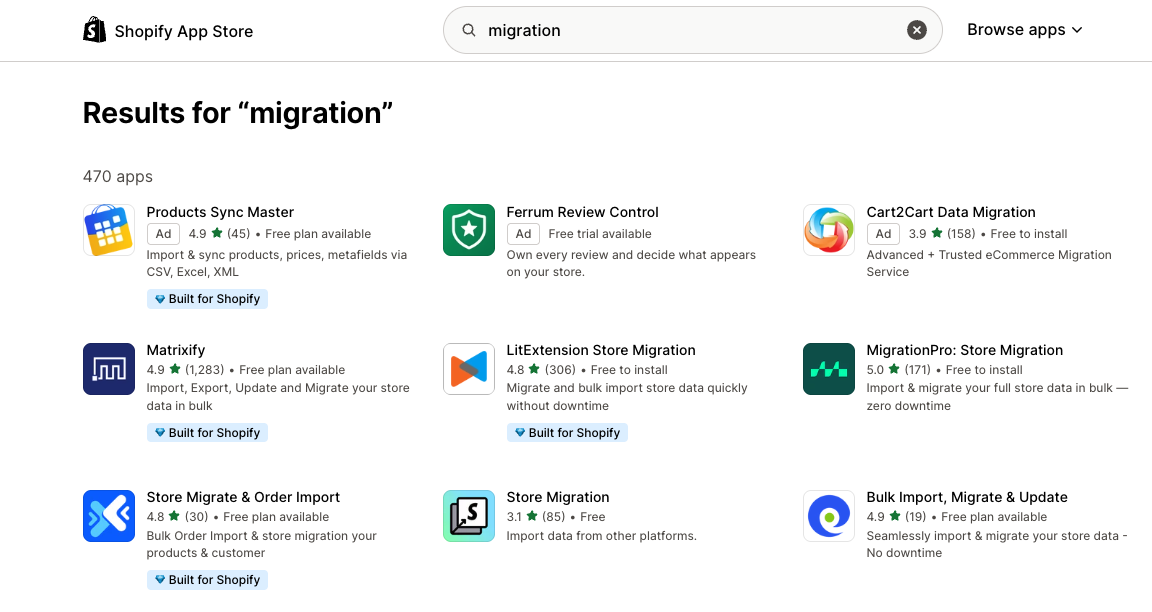1152x612 pixels.
Task: Open the Ferrum Review Control title link
Action: pyautogui.click(x=582, y=212)
